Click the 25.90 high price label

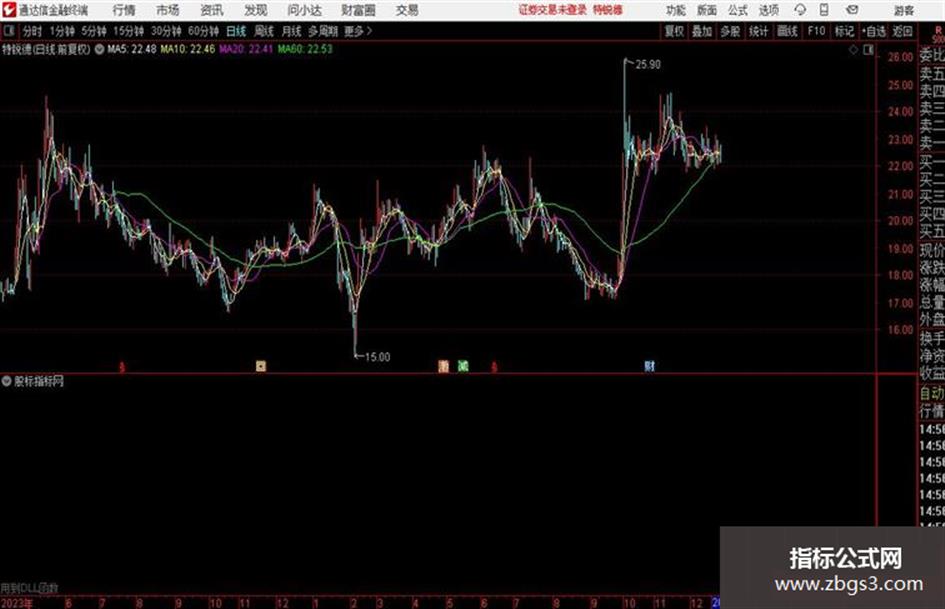point(648,65)
